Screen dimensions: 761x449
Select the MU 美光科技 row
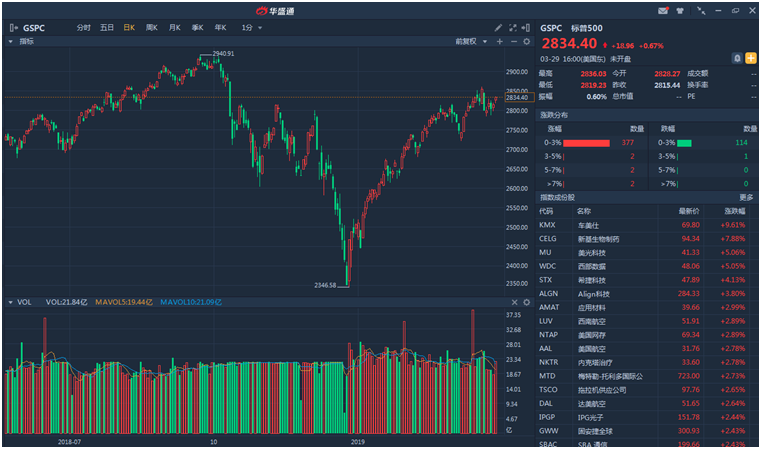(645, 252)
